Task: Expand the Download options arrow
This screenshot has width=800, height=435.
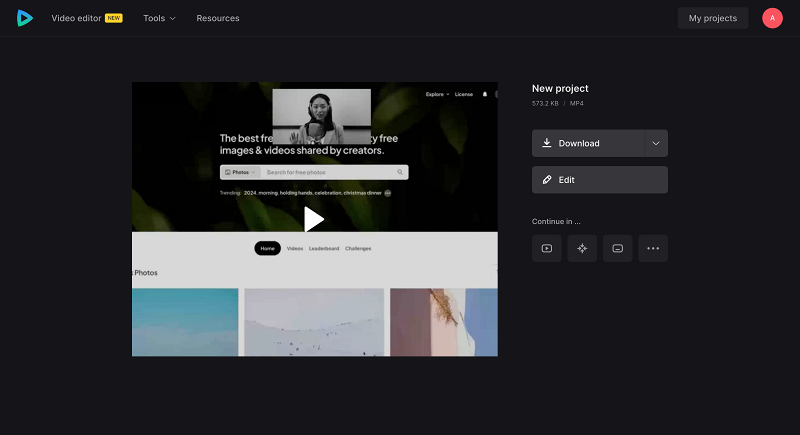Action: [656, 143]
